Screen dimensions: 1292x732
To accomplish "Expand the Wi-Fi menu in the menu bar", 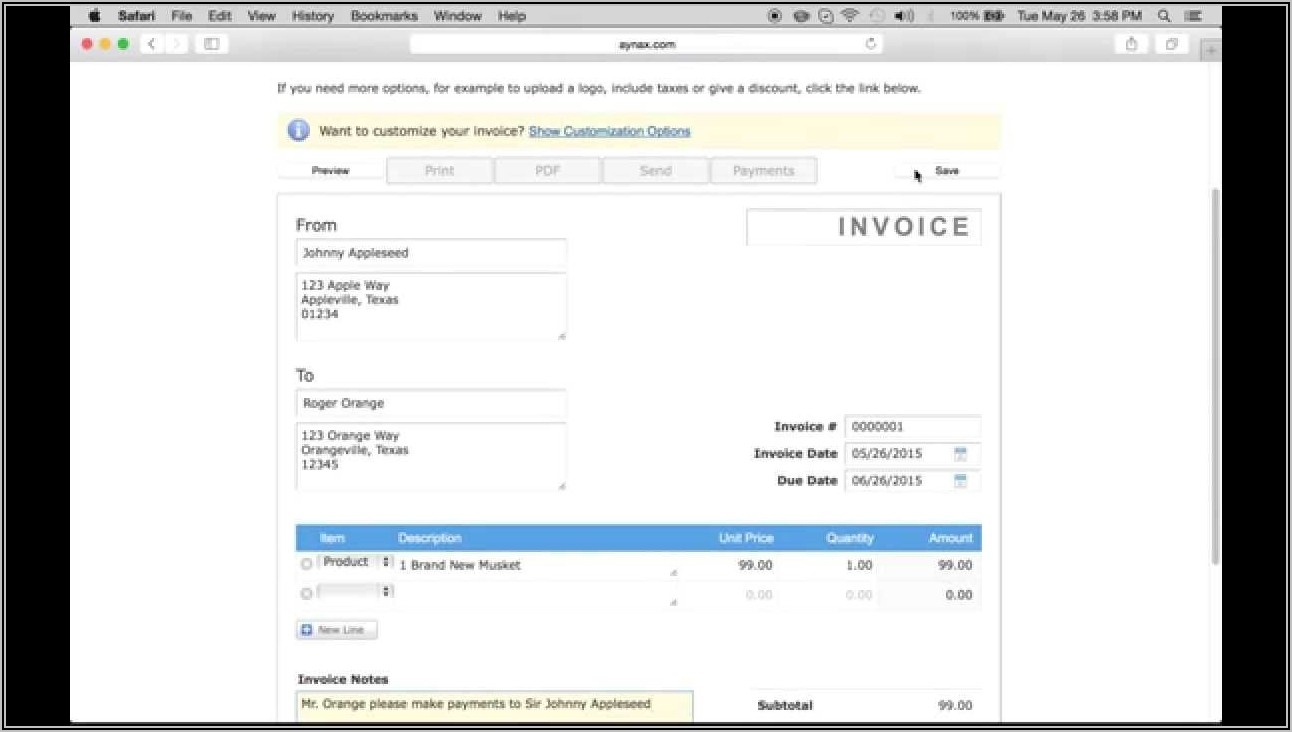I will 851,16.
